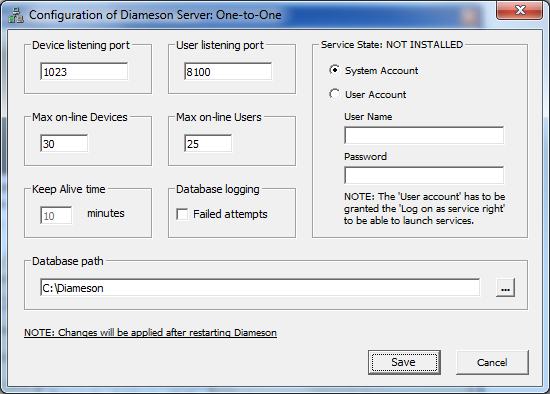550x394 pixels.
Task: Click the User listening port field
Action: coord(228,72)
